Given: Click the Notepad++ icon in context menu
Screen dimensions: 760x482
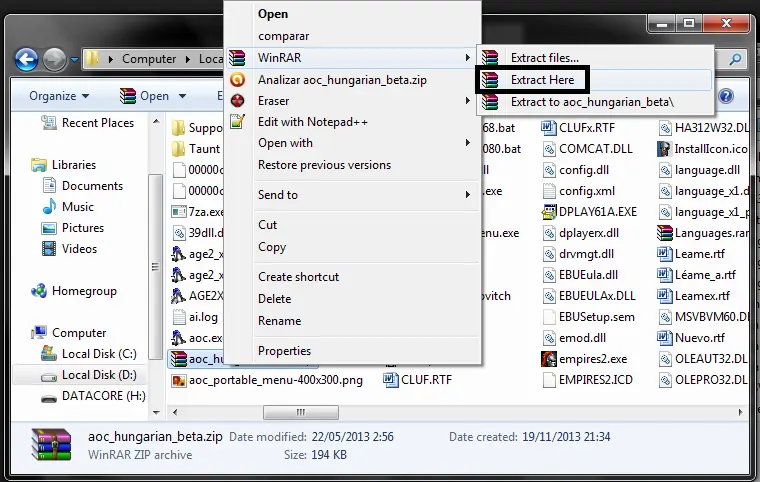Looking at the screenshot, I should [237, 122].
